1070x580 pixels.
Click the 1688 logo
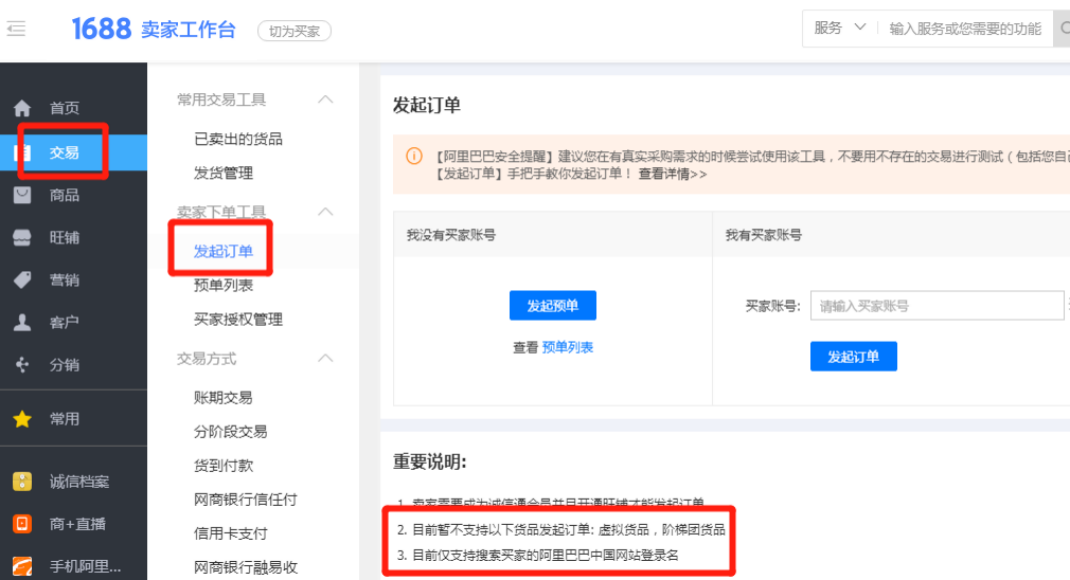point(101,29)
